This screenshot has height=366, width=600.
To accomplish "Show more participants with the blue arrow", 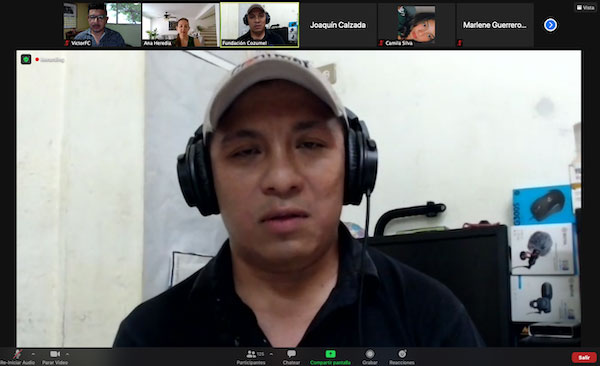I will 550,25.
